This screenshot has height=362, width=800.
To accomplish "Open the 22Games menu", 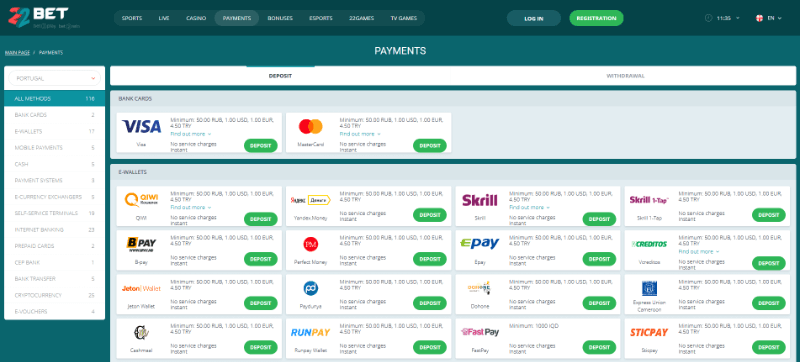I will click(362, 18).
